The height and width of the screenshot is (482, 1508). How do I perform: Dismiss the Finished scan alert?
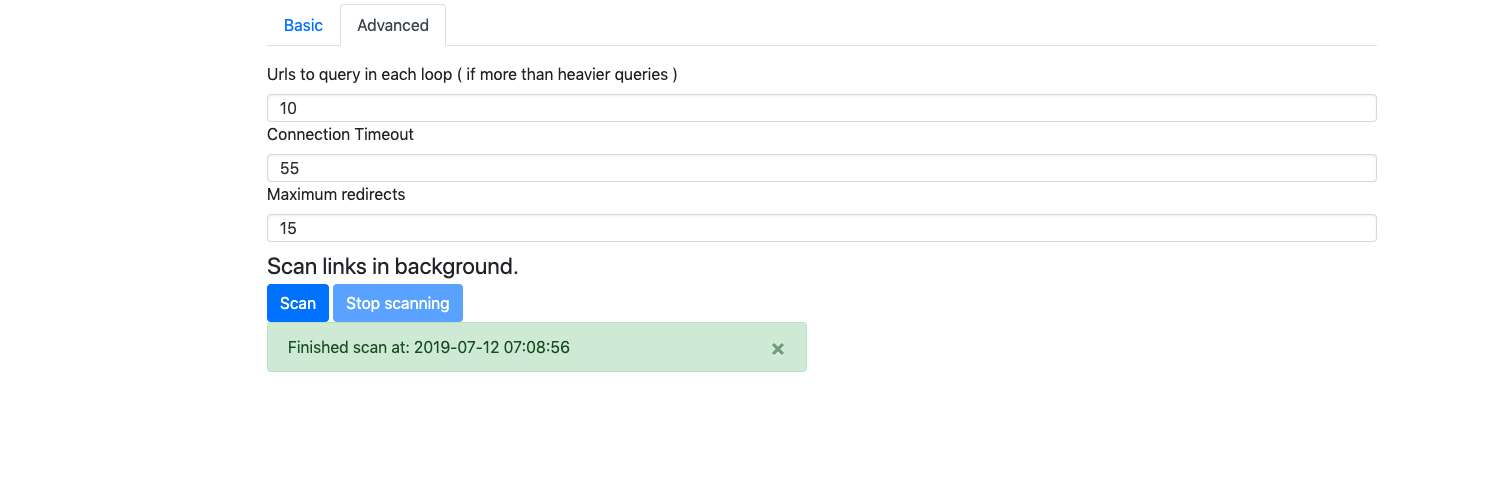coord(778,349)
